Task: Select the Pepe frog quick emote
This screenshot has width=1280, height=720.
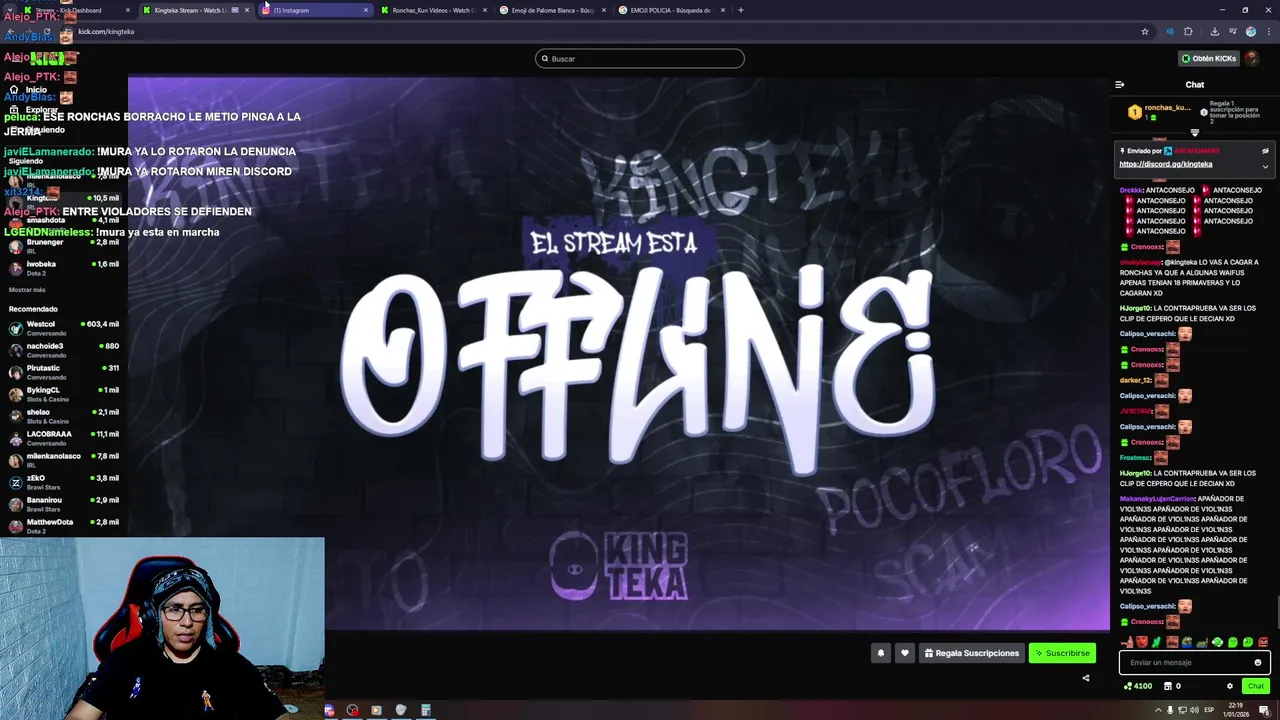Action: coord(1187,642)
